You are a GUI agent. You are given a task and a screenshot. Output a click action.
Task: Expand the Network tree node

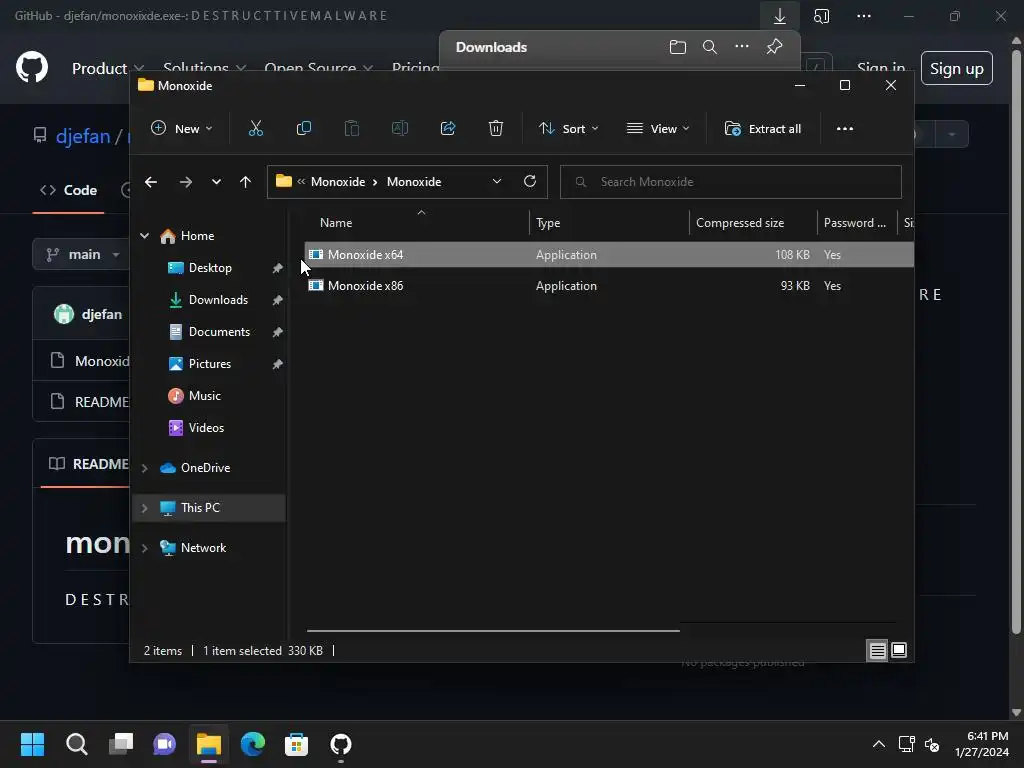tap(144, 548)
